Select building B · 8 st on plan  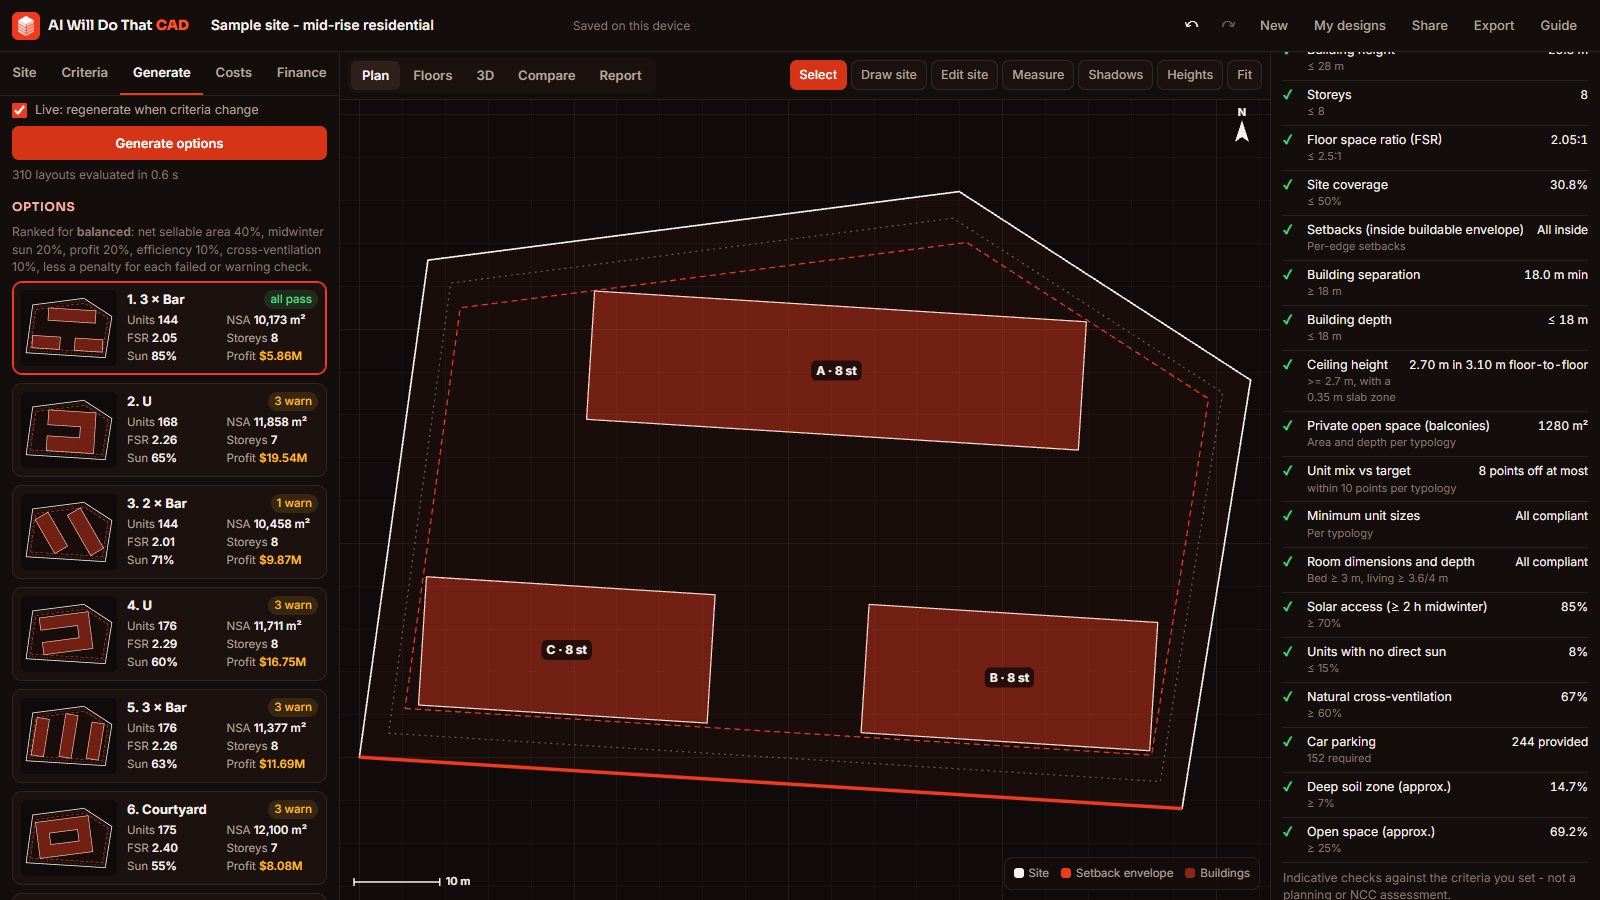tap(1009, 677)
